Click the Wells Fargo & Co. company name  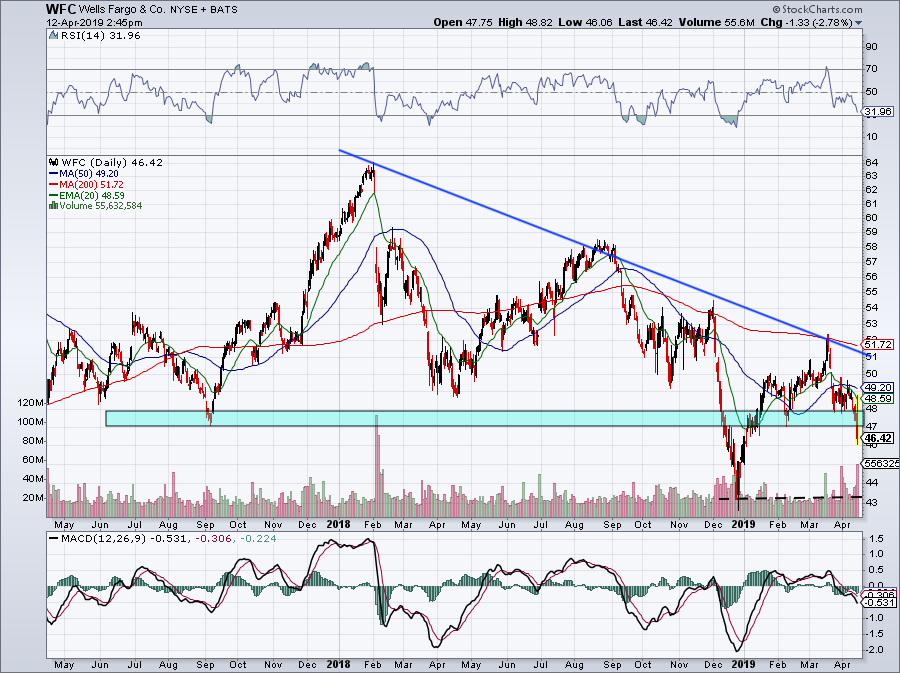[x=121, y=10]
